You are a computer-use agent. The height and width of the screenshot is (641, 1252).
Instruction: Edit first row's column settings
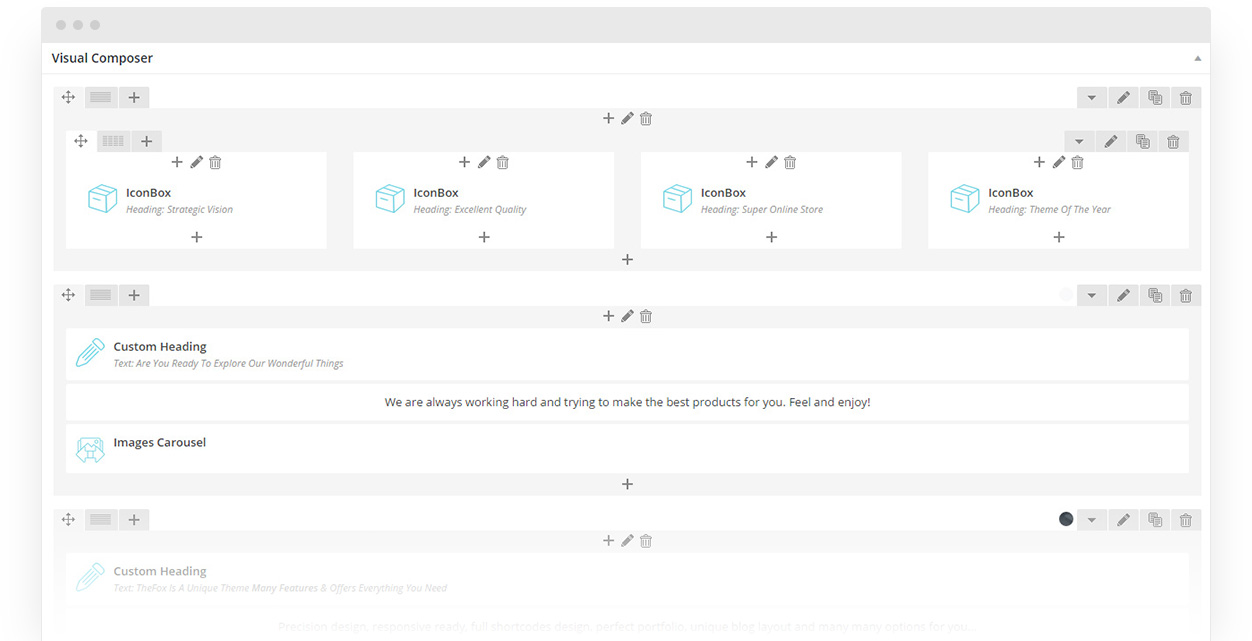coord(627,118)
